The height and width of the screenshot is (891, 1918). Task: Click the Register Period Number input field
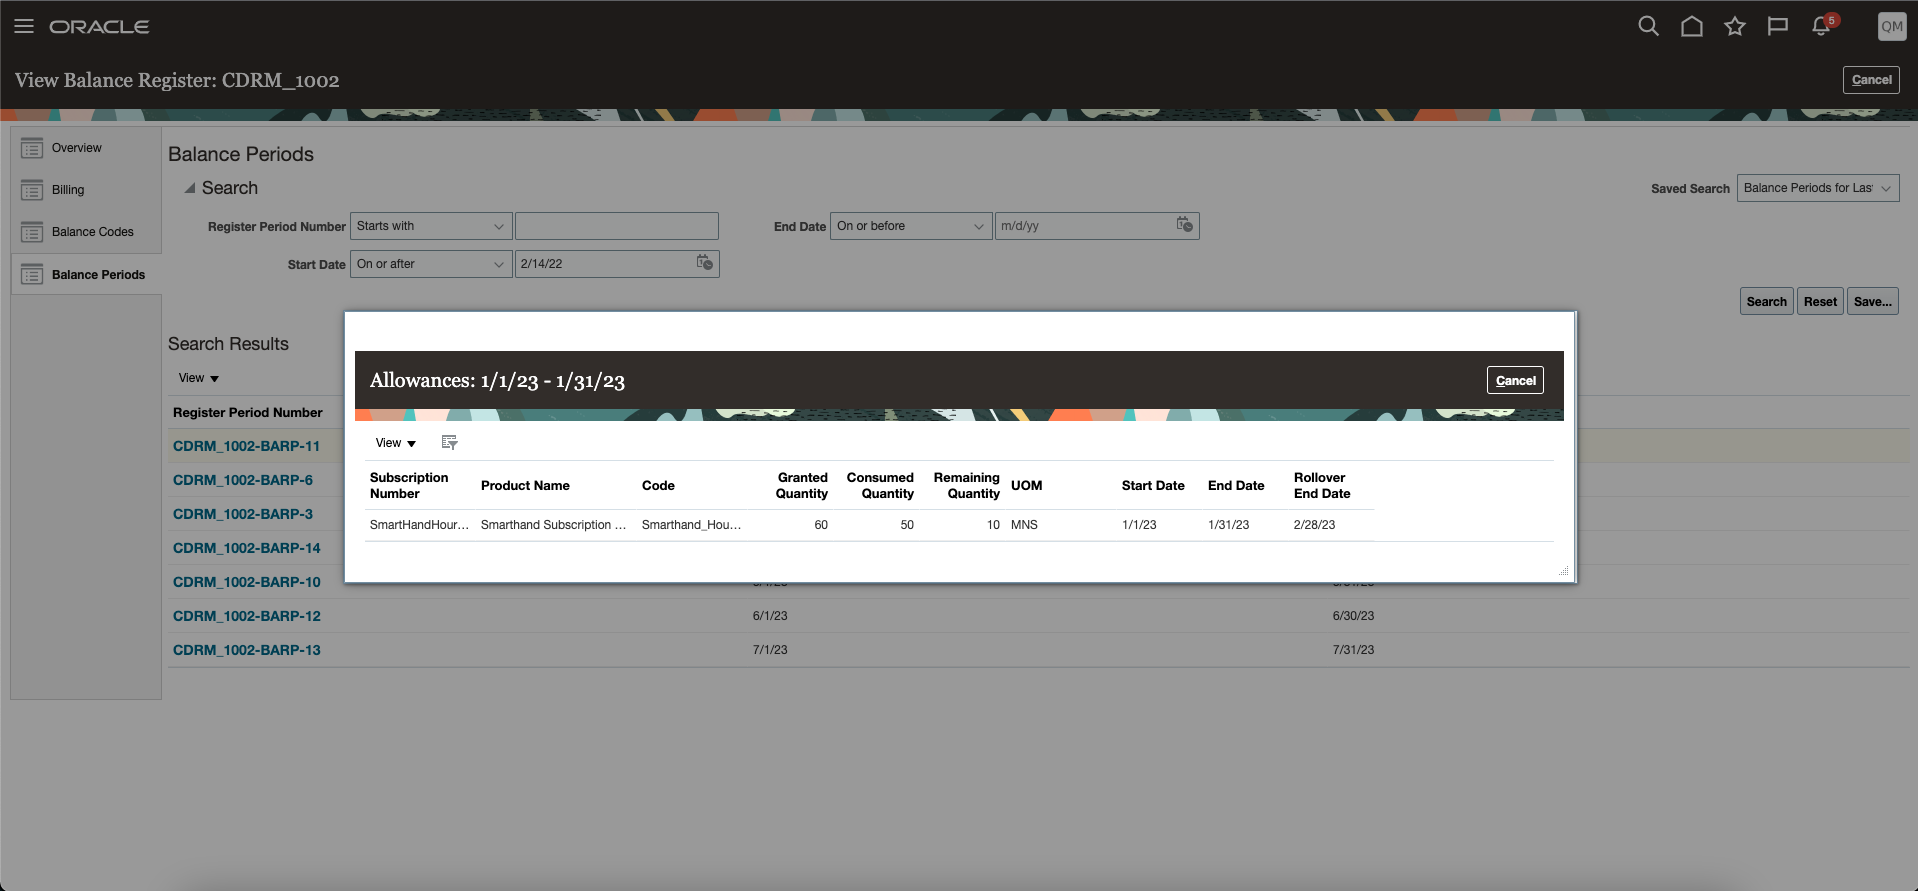pos(616,226)
